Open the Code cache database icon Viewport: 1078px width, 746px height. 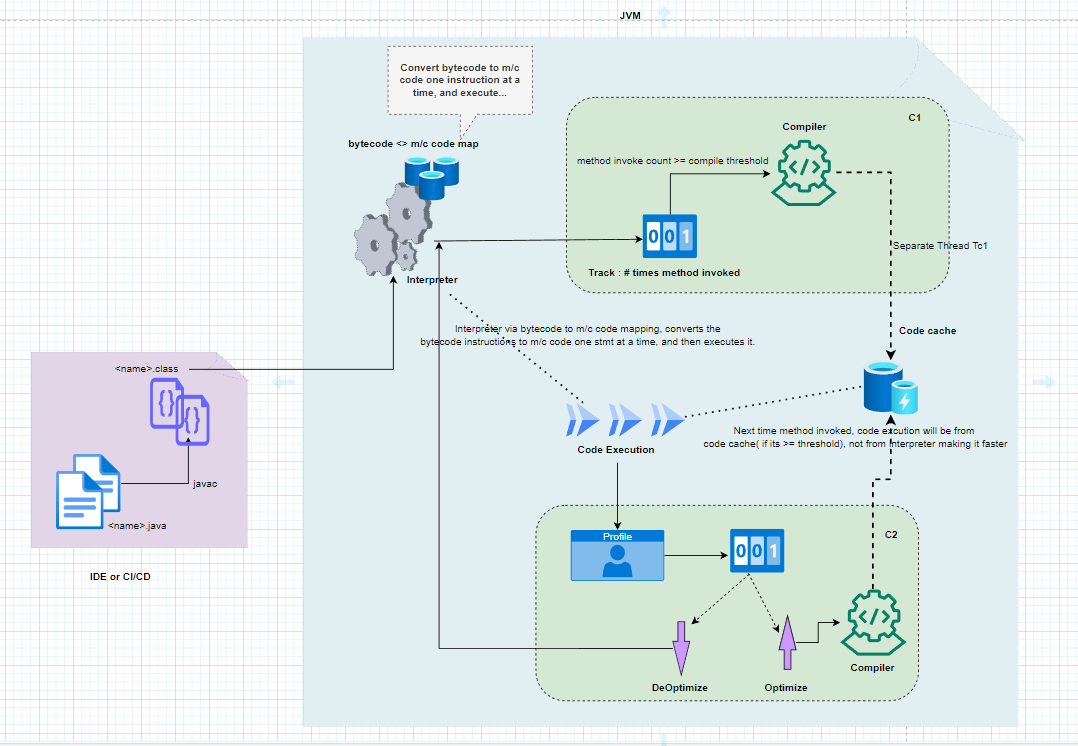(884, 387)
